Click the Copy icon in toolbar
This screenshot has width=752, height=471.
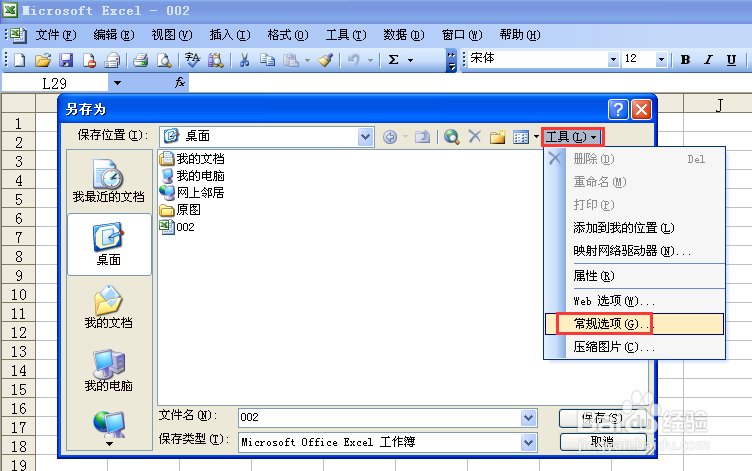pos(267,60)
